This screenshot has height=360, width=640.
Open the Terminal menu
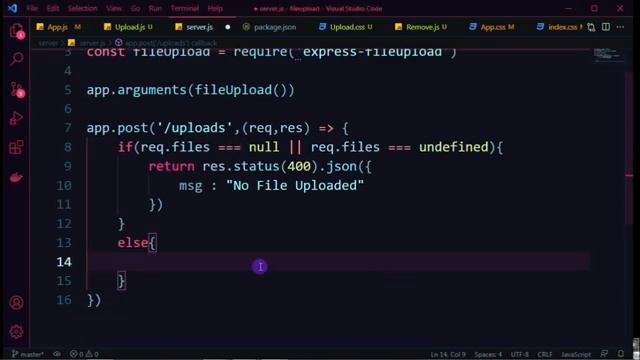(184, 9)
